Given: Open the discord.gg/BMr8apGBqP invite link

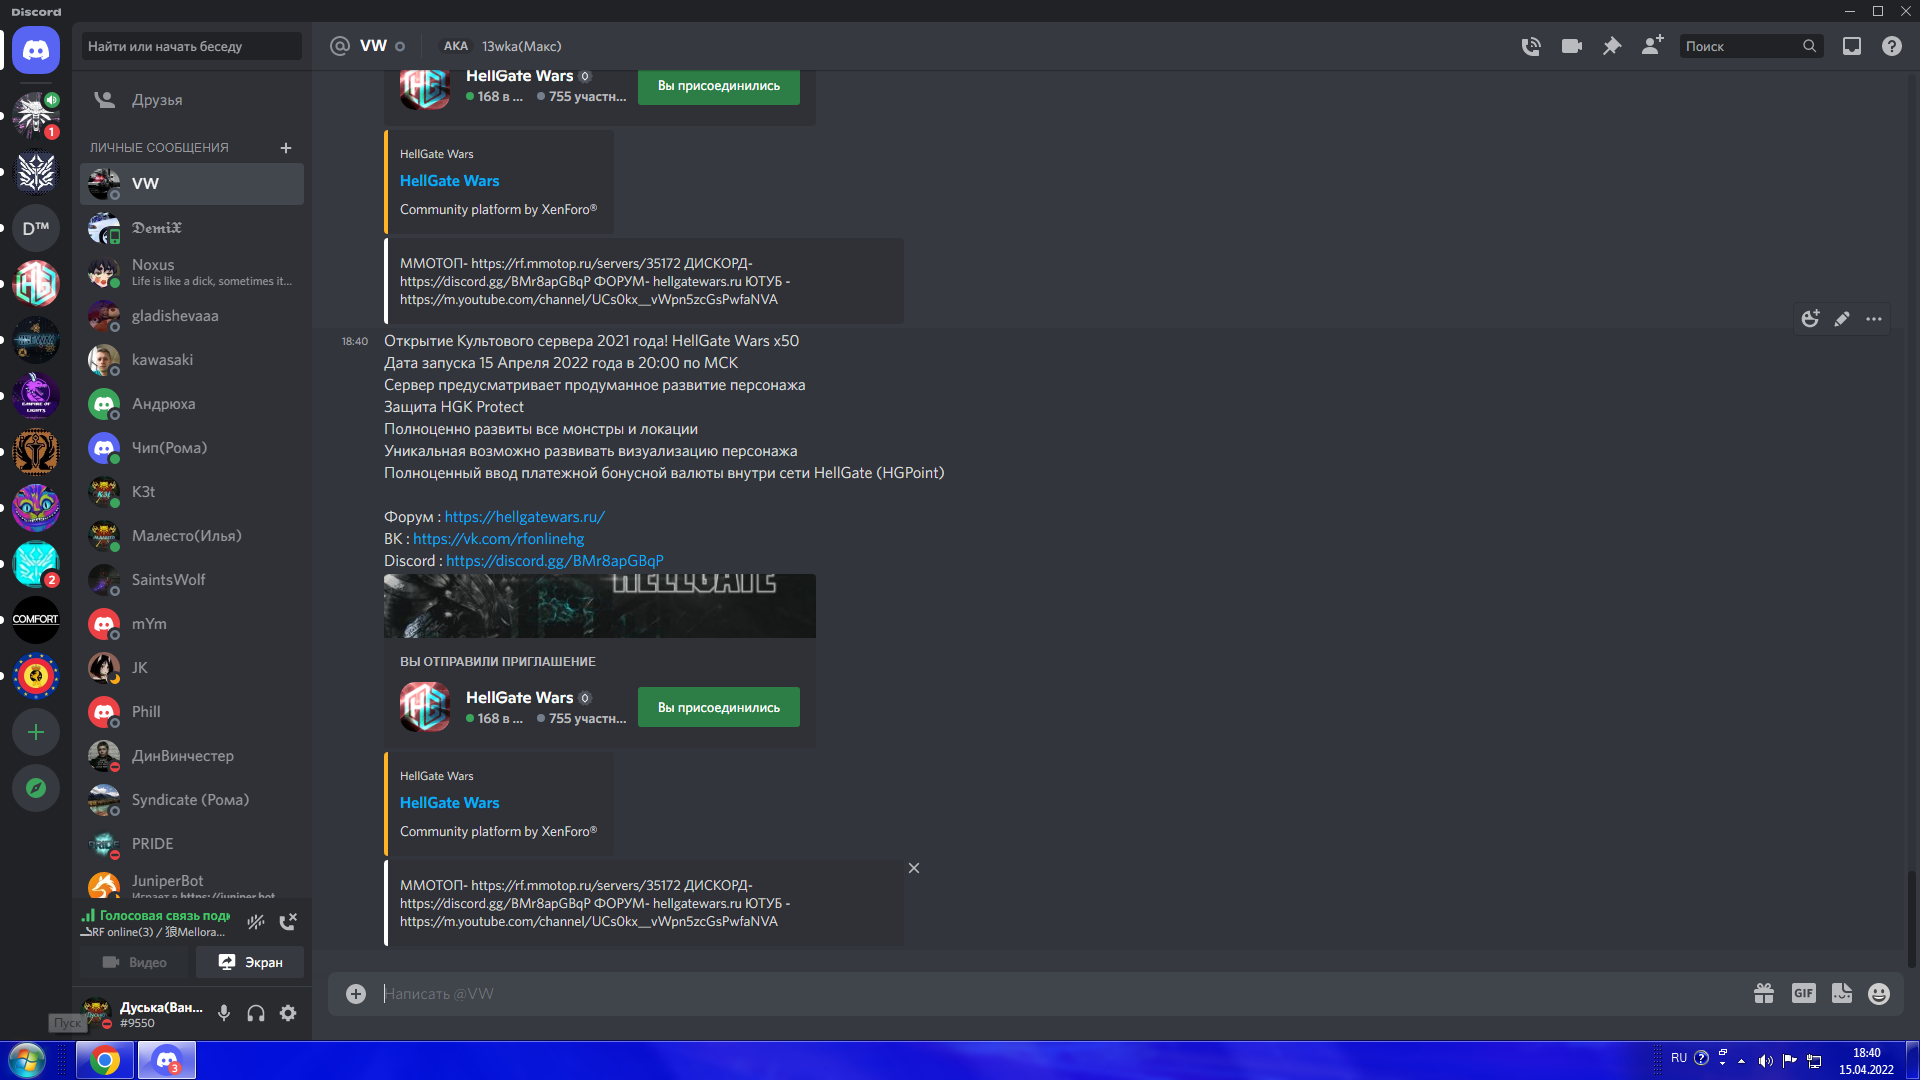Looking at the screenshot, I should coord(555,561).
